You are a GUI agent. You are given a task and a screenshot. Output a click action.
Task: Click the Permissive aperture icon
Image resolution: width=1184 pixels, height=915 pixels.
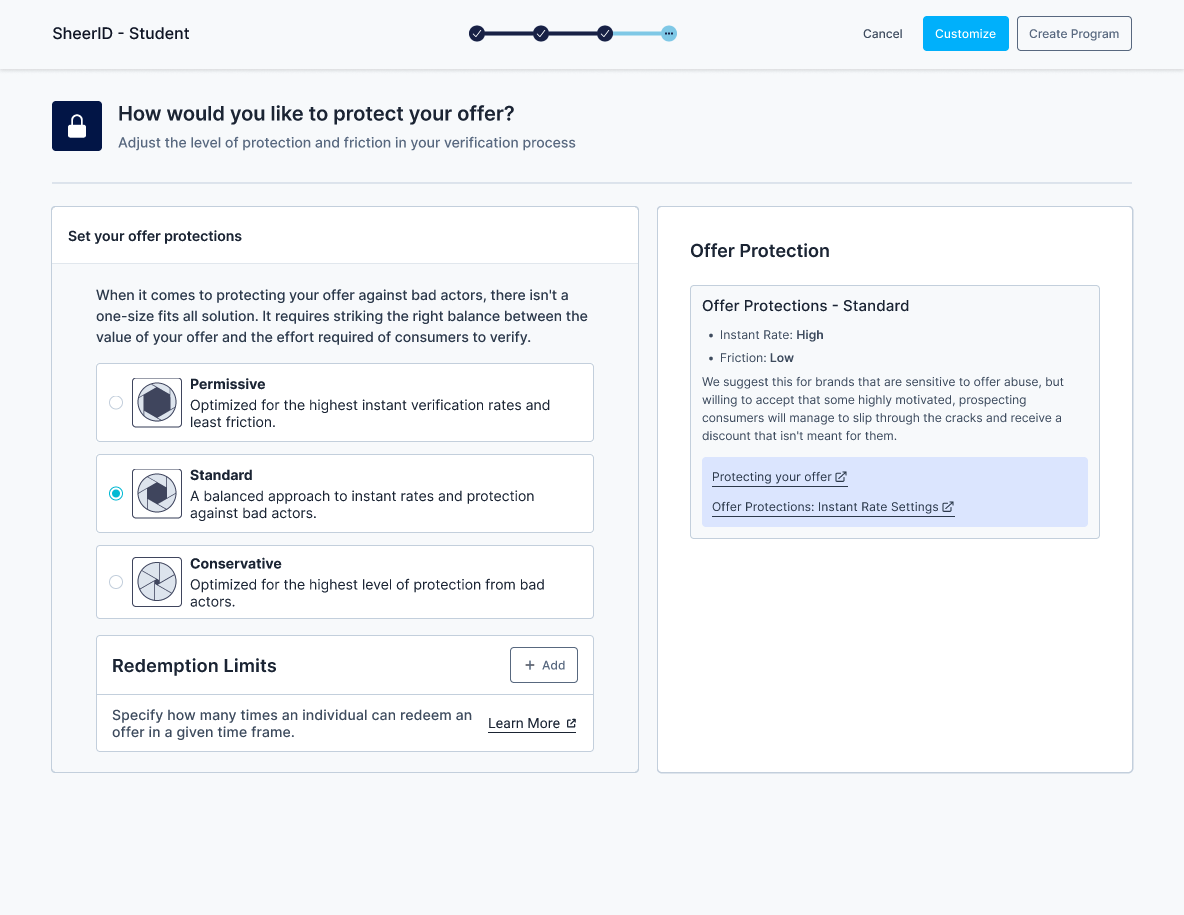157,403
